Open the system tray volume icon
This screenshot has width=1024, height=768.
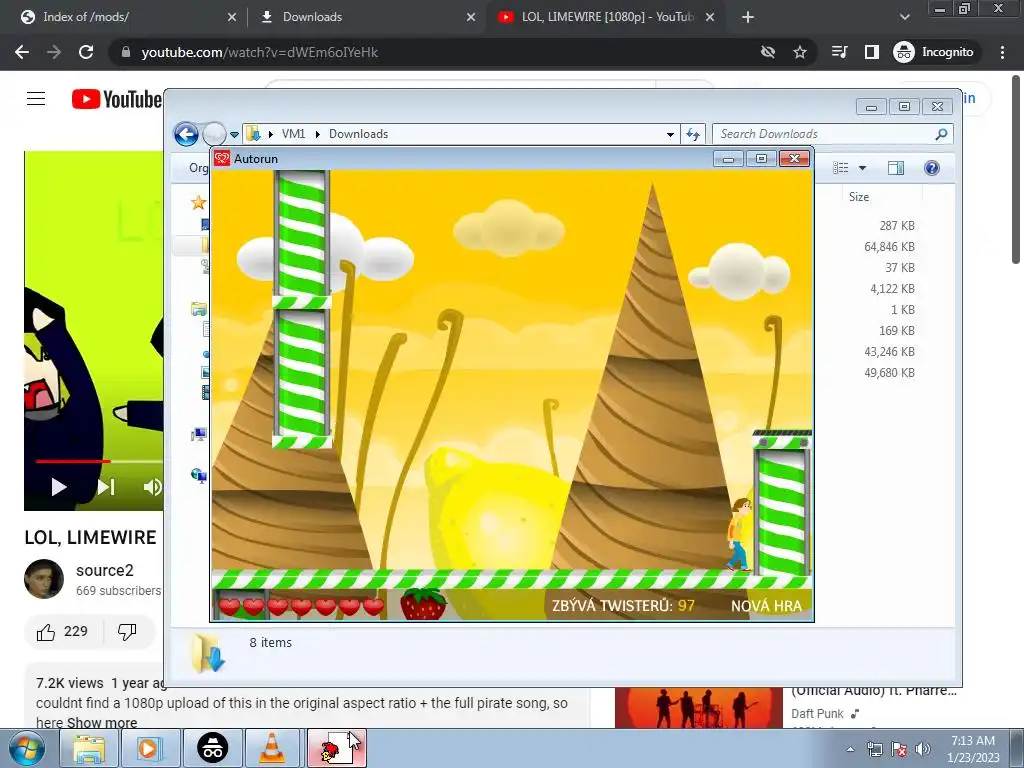click(922, 749)
